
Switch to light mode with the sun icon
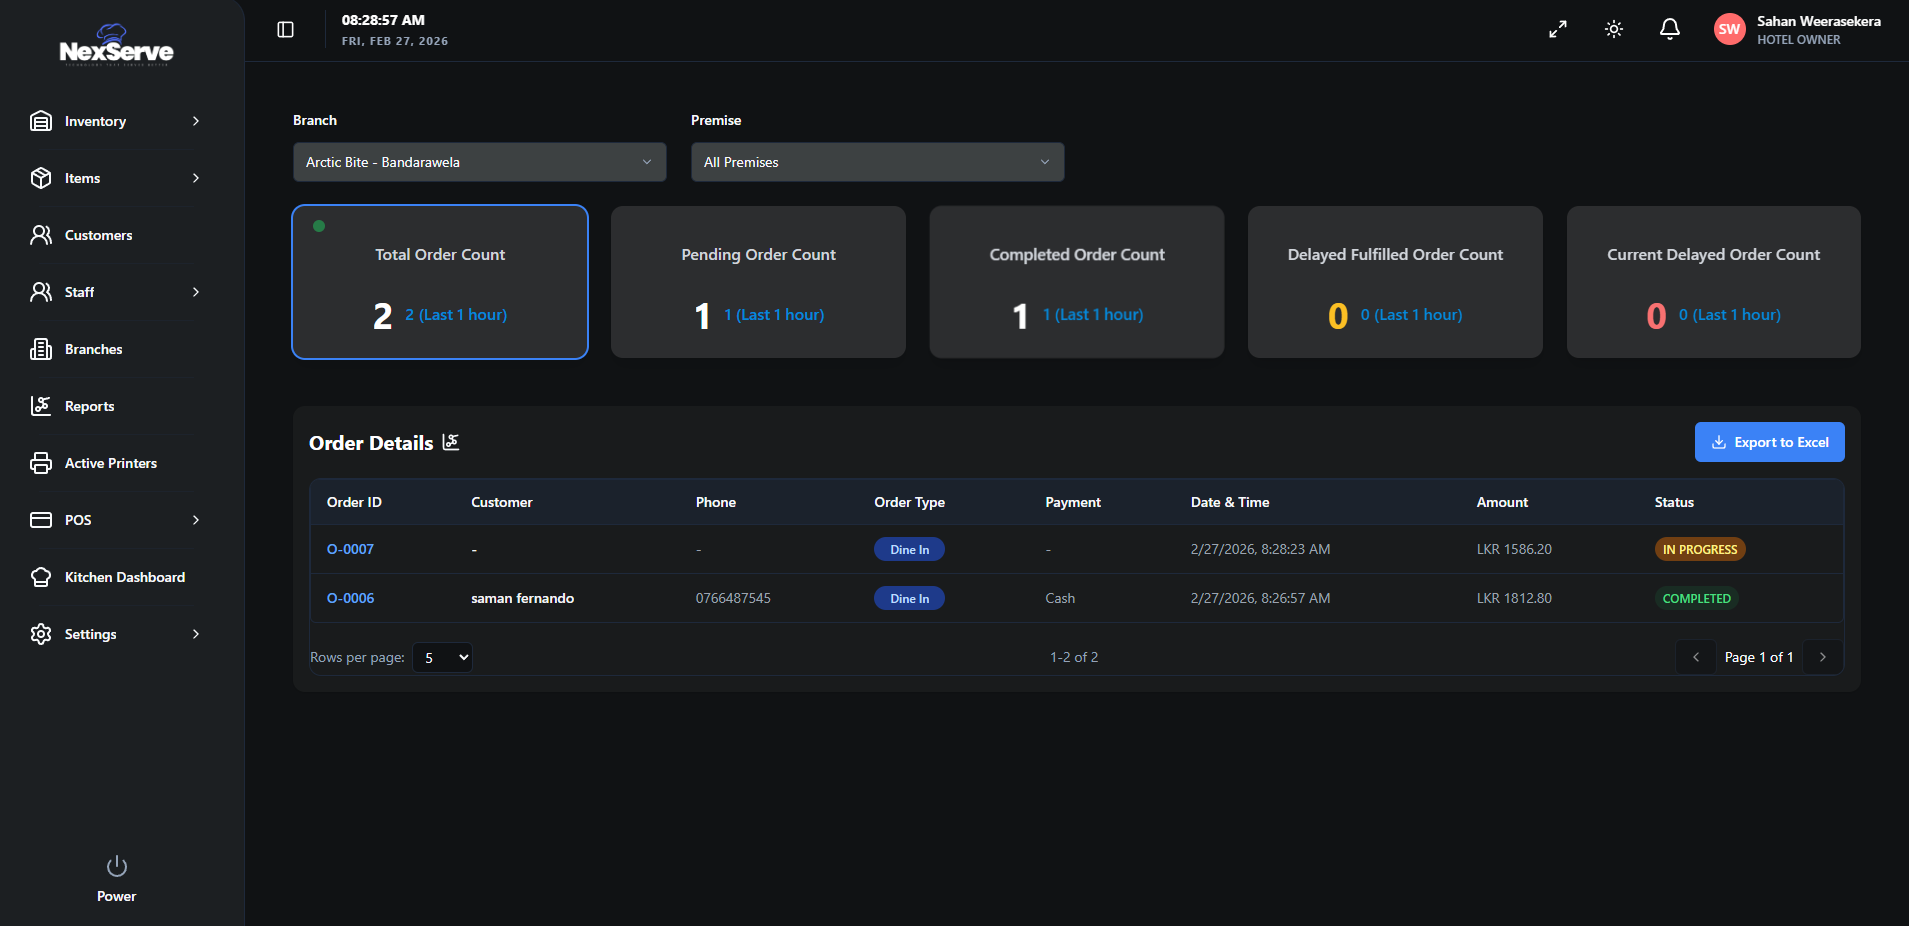coord(1613,29)
